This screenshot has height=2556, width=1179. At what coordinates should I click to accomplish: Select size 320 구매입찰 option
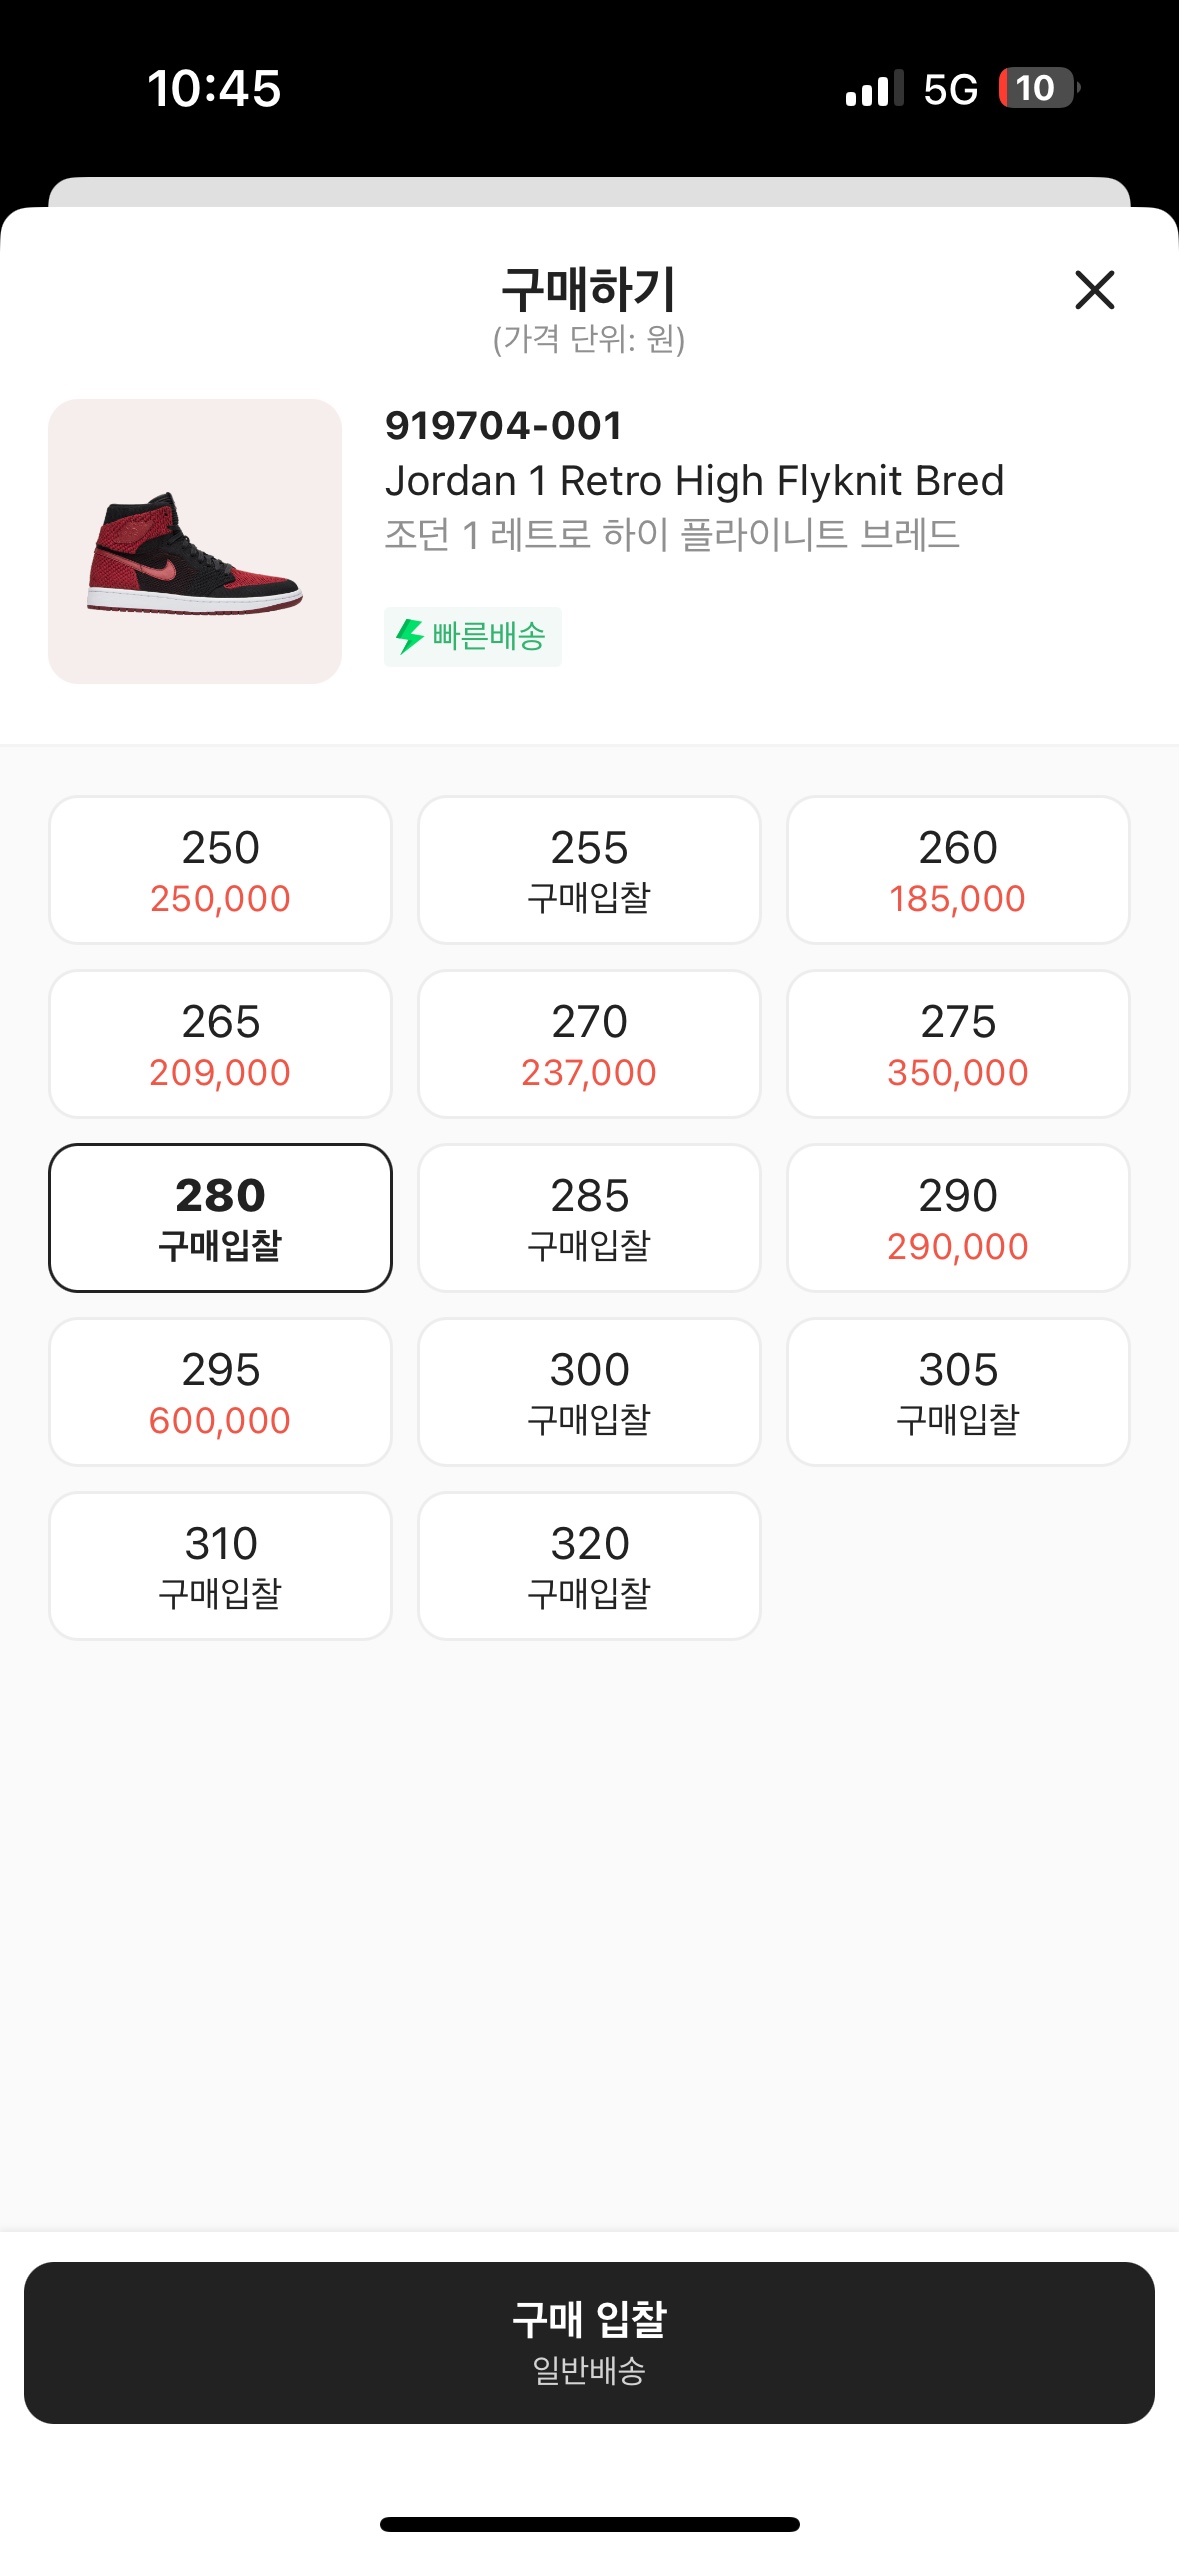(589, 1565)
